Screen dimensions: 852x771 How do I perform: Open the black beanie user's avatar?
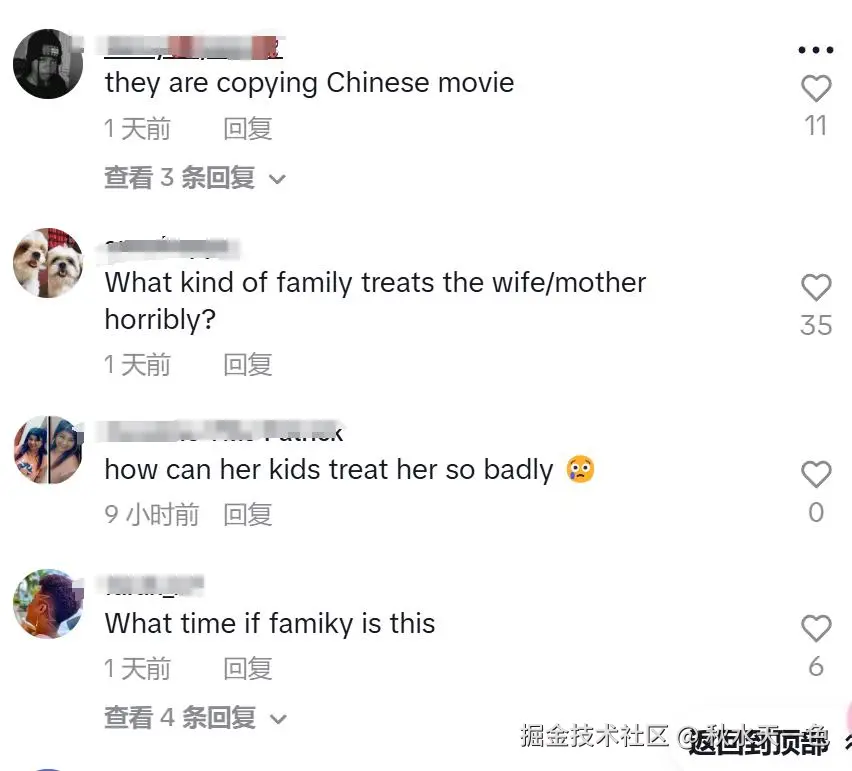[48, 64]
